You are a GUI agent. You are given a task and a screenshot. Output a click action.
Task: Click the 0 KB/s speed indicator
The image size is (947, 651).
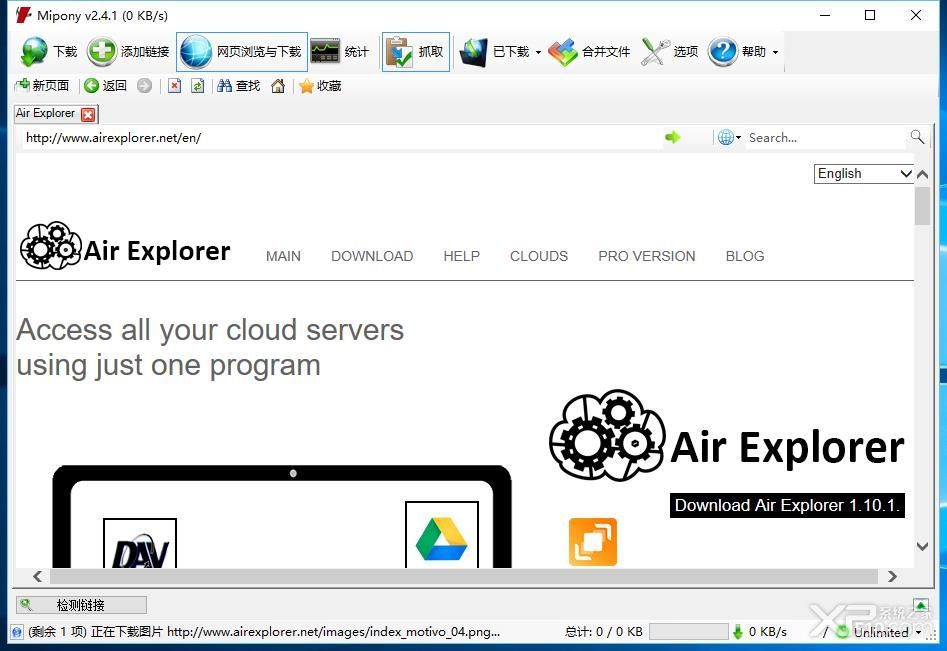pyautogui.click(x=759, y=632)
